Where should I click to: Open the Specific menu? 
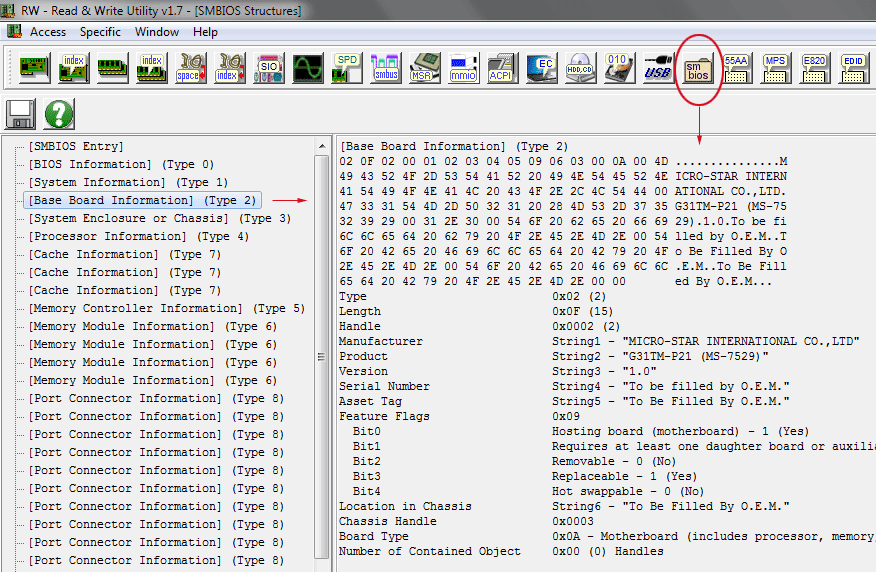point(100,32)
